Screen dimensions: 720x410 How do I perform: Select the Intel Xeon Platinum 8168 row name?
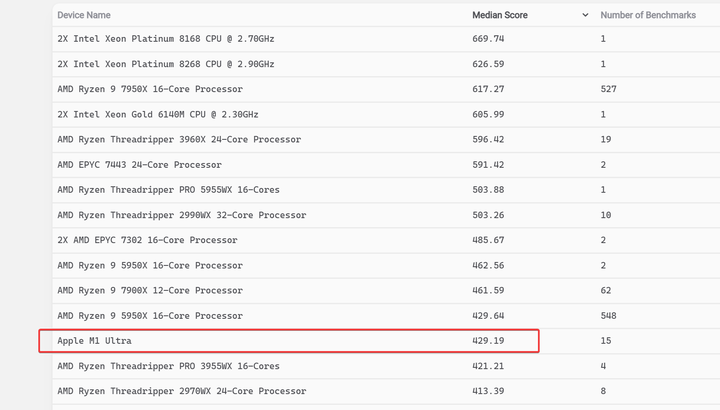pyautogui.click(x=166, y=39)
